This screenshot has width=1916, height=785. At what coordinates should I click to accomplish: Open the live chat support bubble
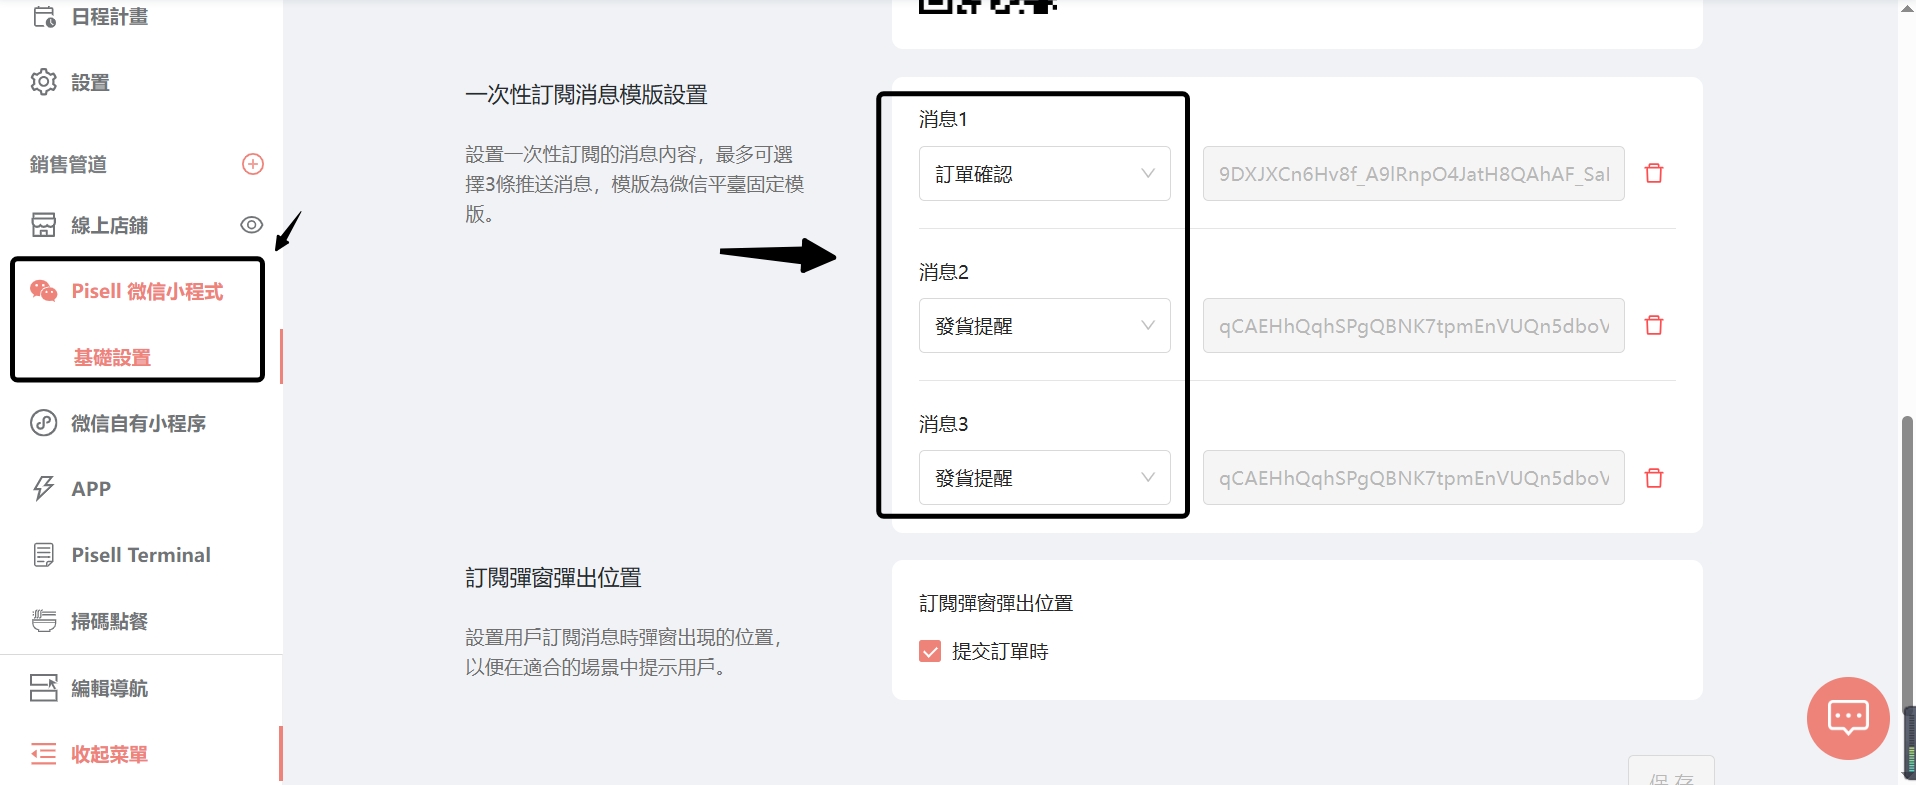1848,718
